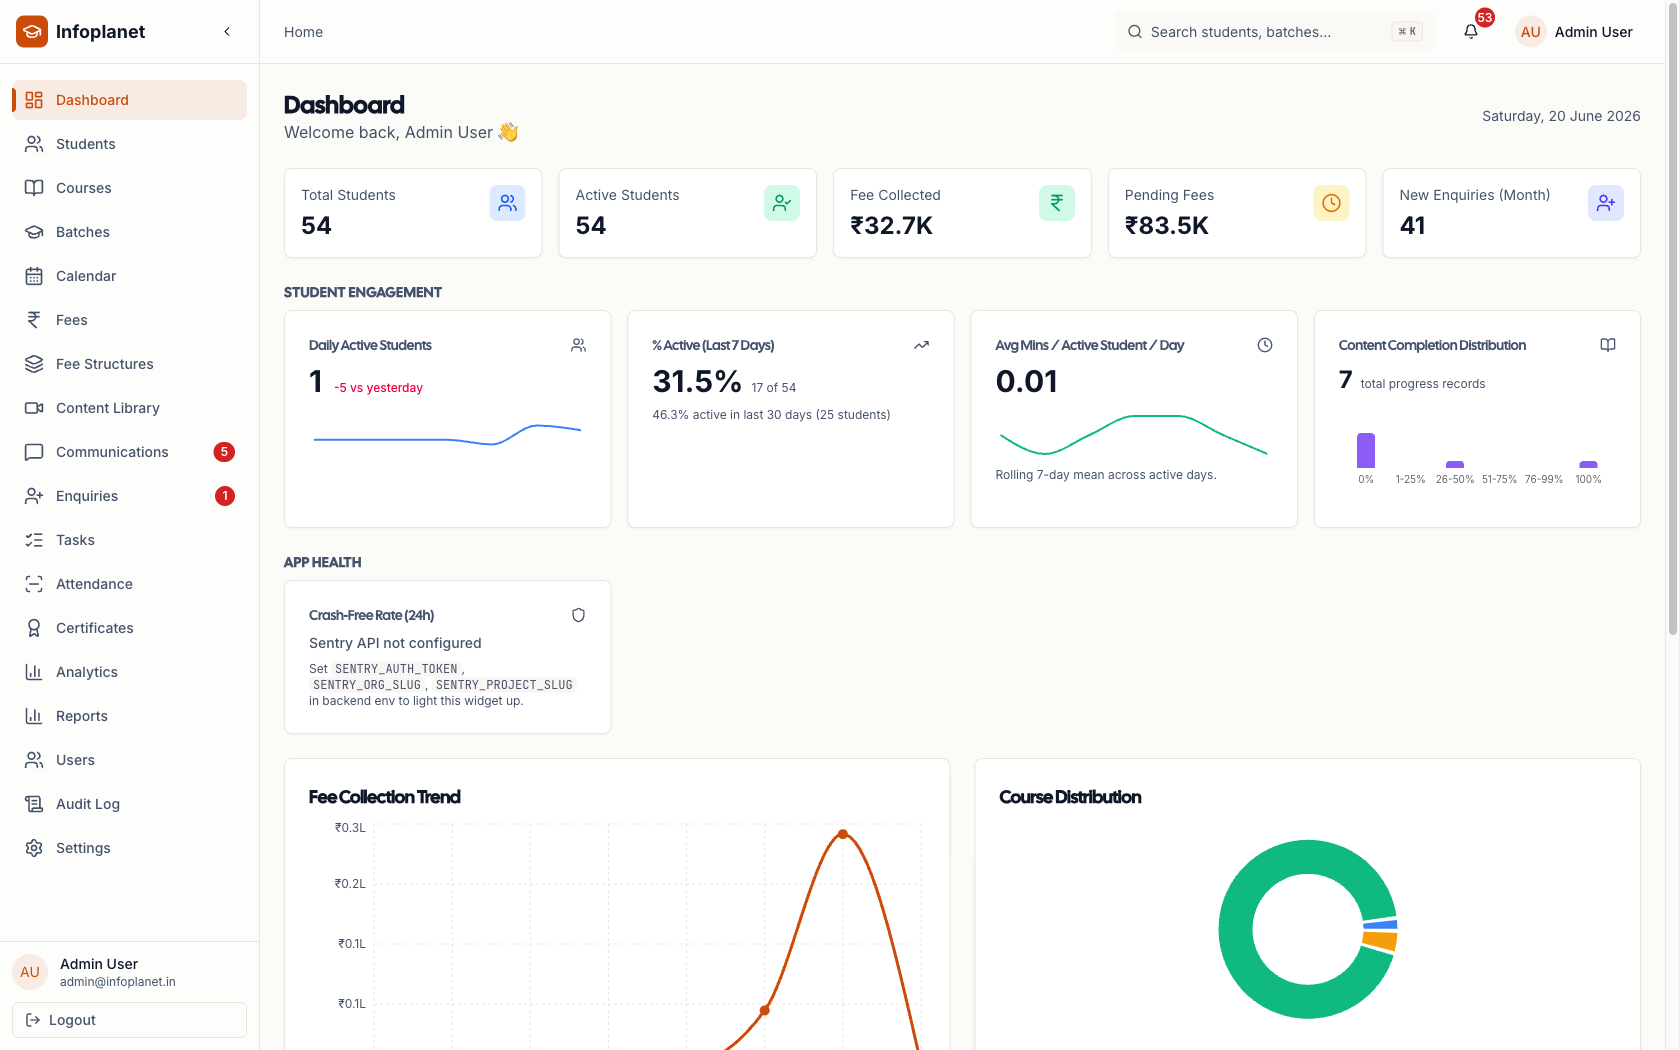The height and width of the screenshot is (1050, 1680).
Task: Click the Fee Collected rupee icon
Action: 1057,203
